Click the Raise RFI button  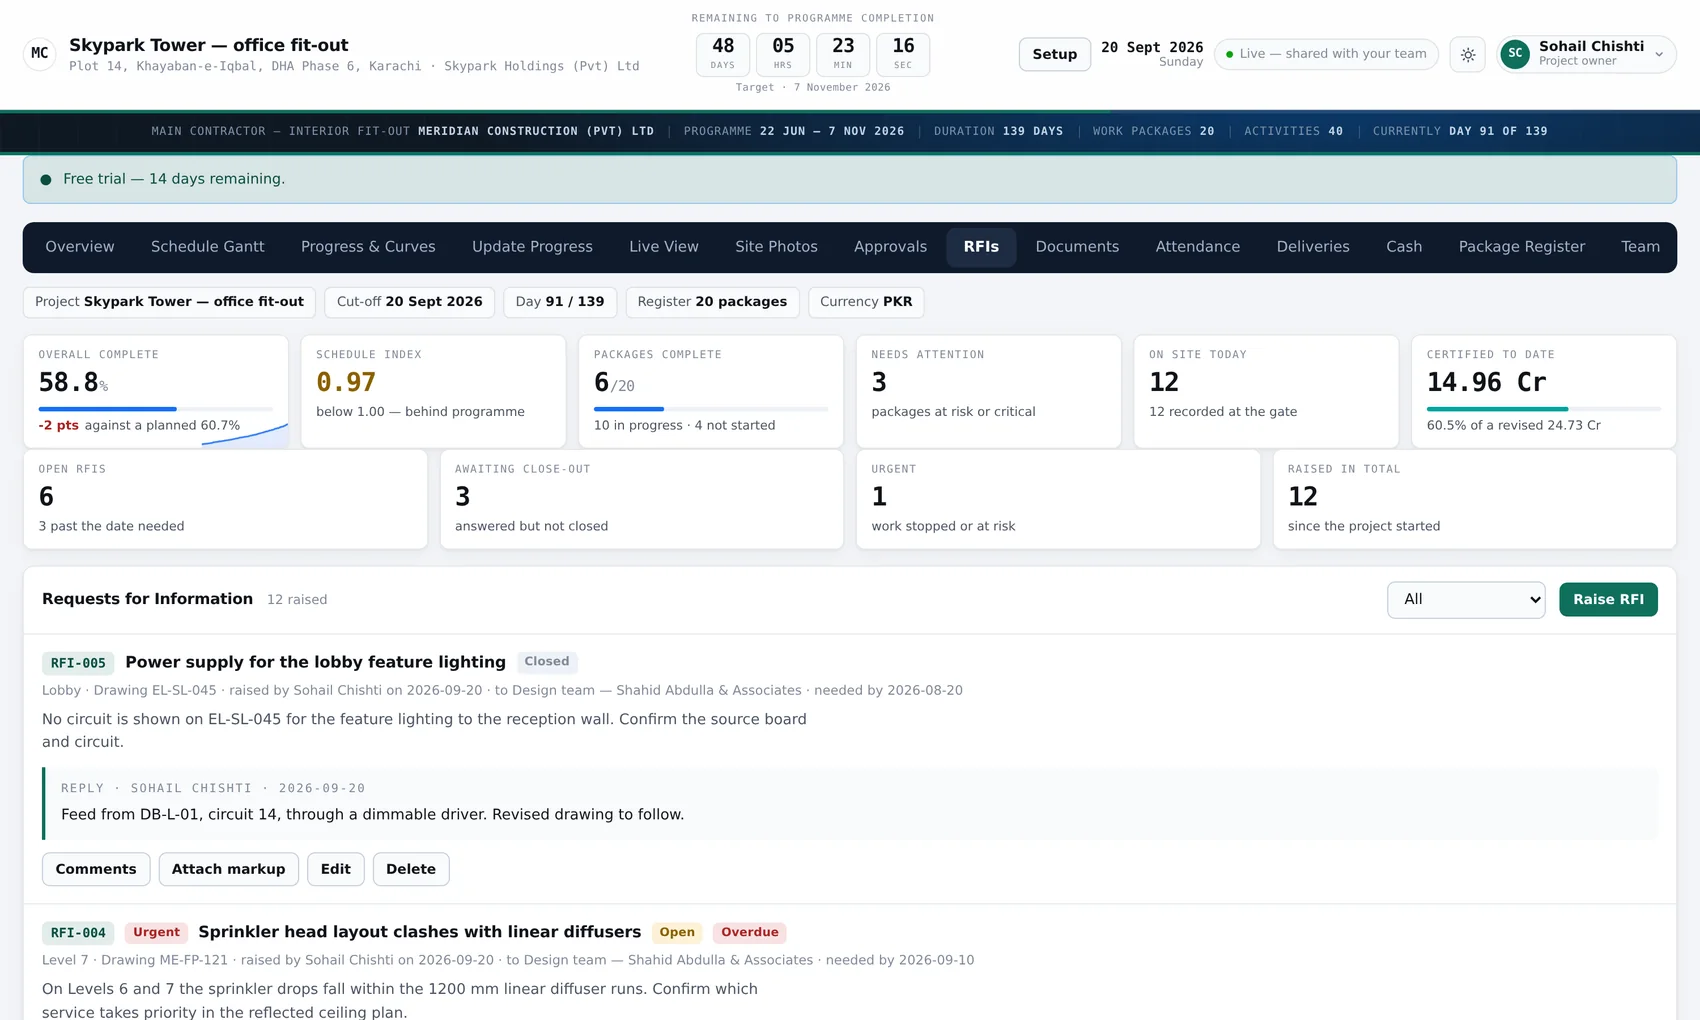tap(1608, 600)
